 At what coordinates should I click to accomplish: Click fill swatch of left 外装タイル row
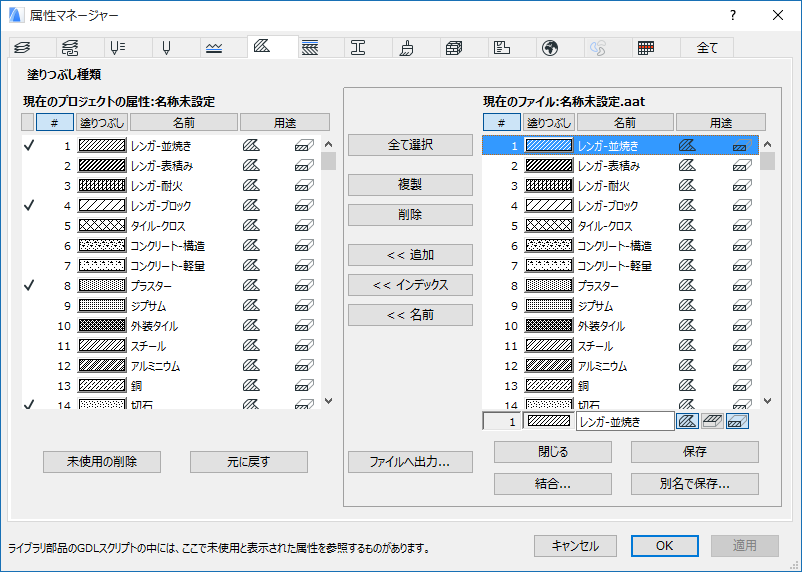[x=102, y=325]
